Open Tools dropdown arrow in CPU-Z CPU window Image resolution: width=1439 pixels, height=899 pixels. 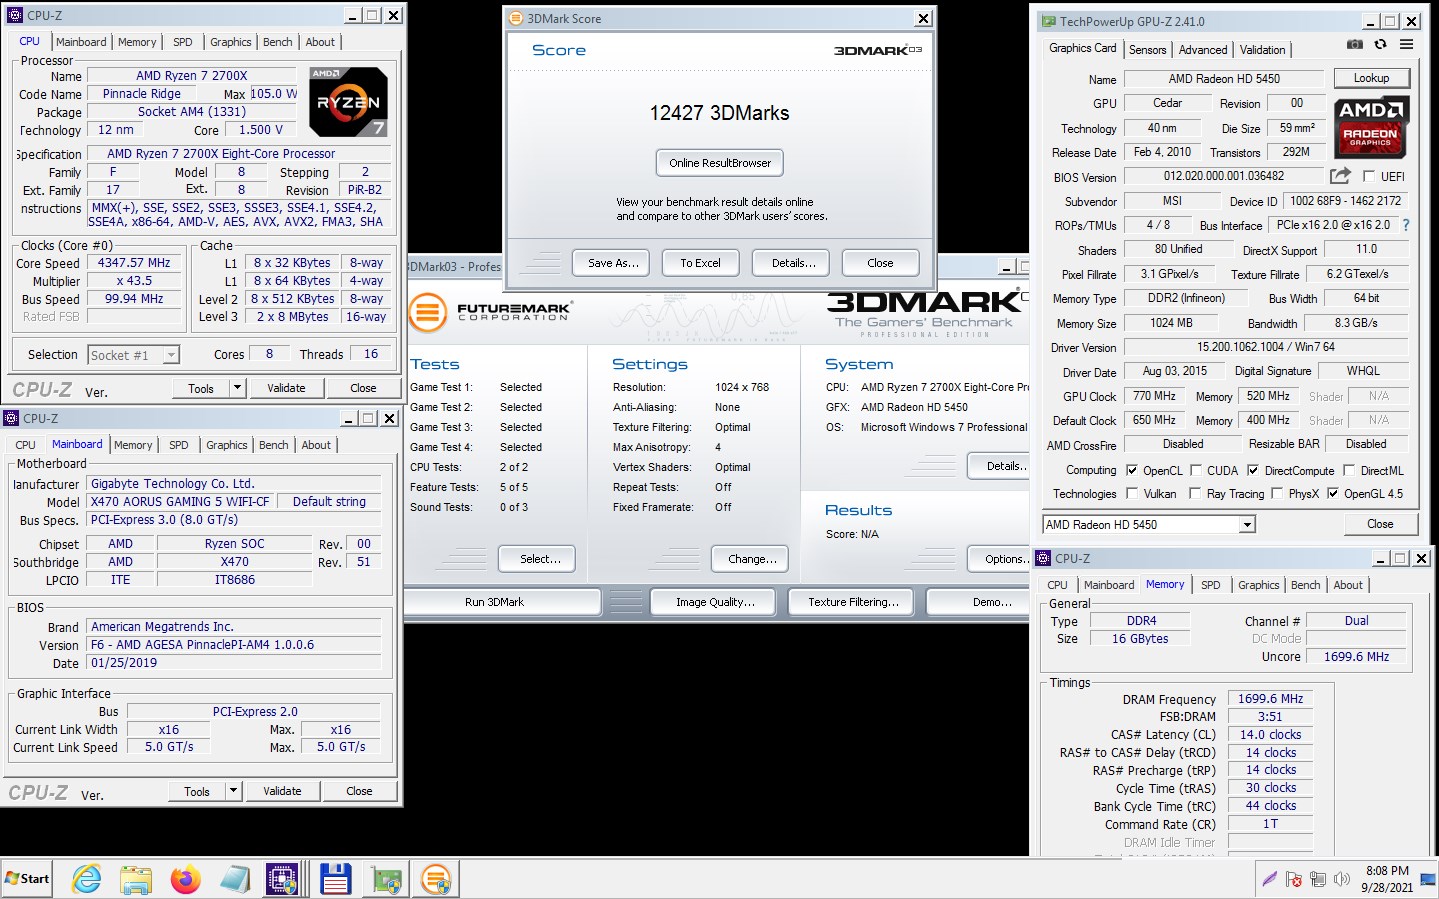(237, 388)
